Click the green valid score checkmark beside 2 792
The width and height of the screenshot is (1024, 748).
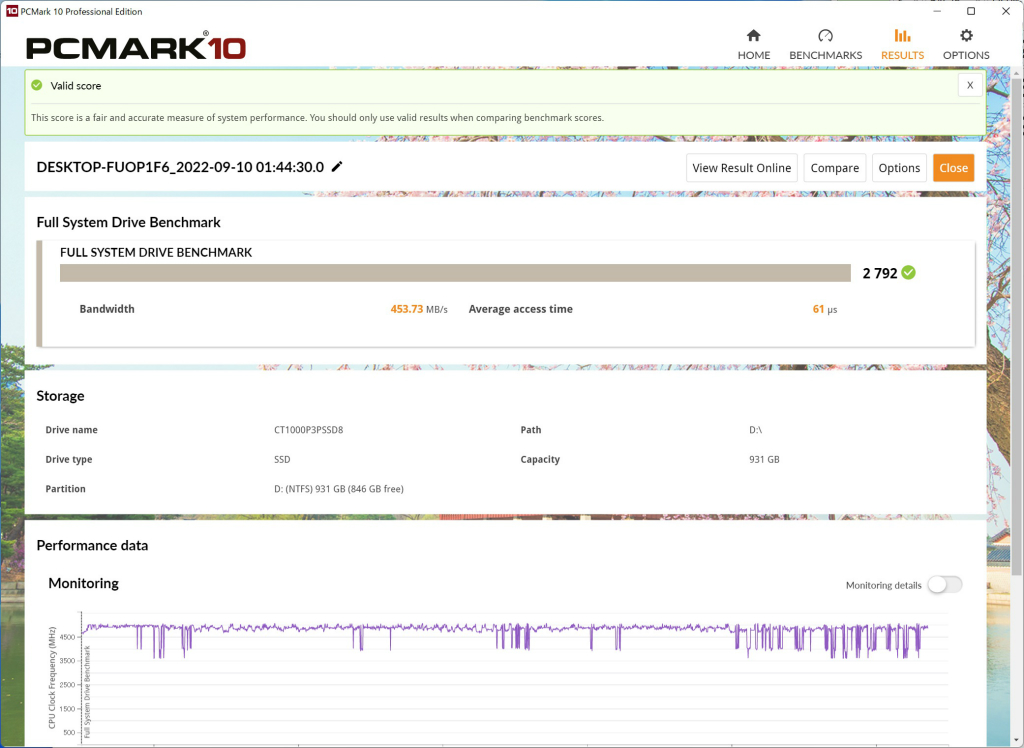point(908,272)
